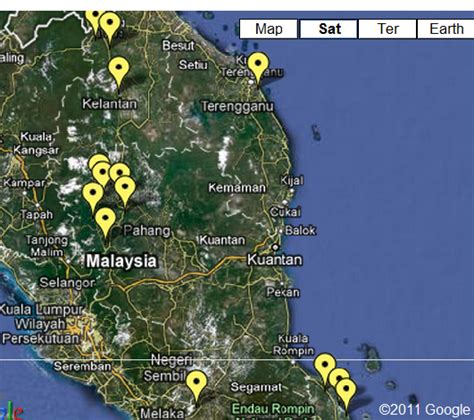Click the Pahang state label

coord(147,231)
